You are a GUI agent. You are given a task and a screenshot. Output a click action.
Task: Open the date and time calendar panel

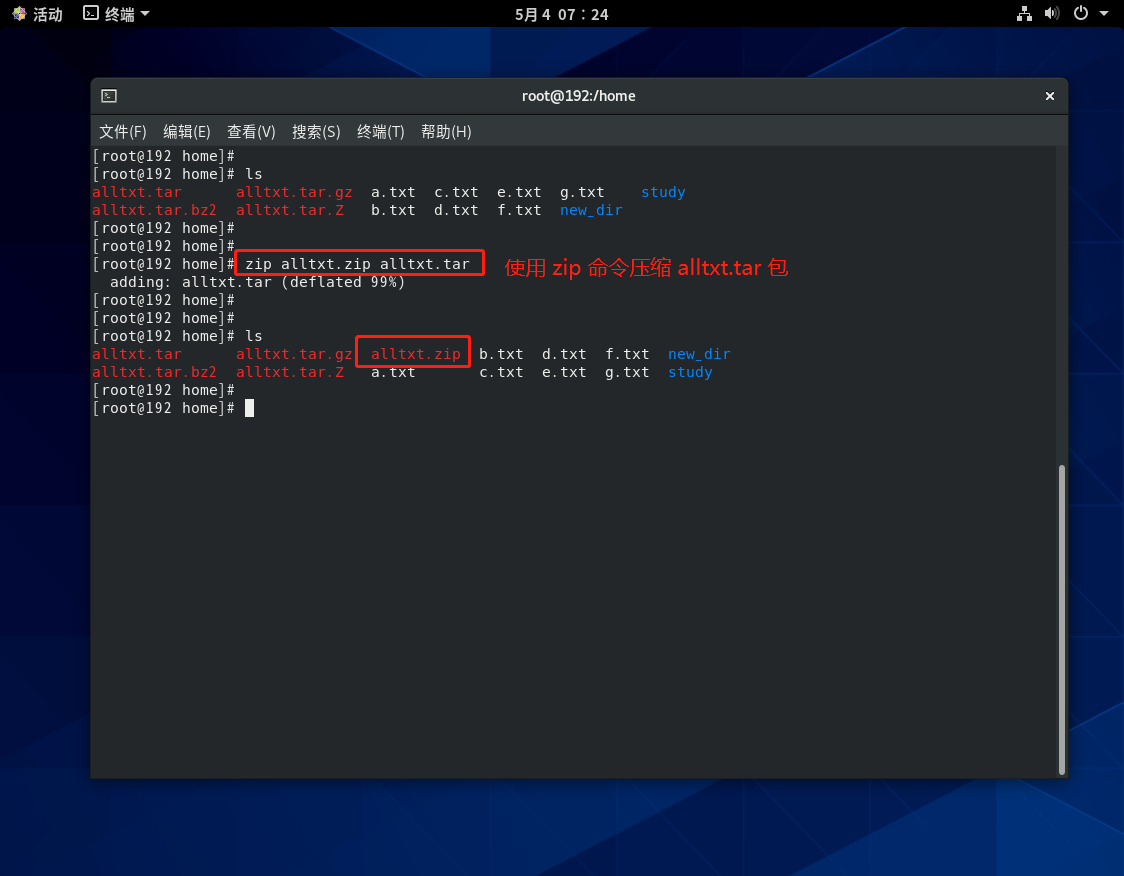click(x=561, y=14)
